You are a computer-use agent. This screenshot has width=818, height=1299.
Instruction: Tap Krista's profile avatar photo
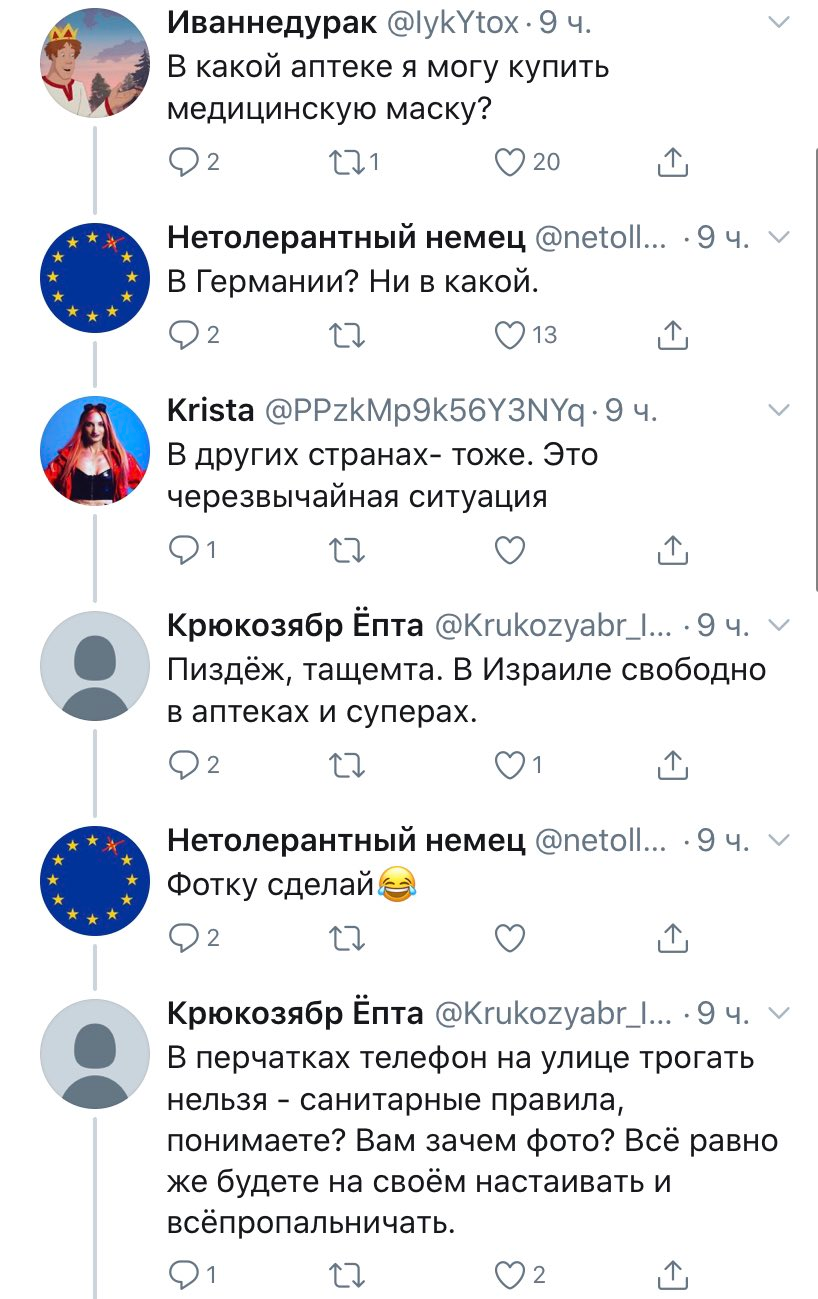(95, 449)
